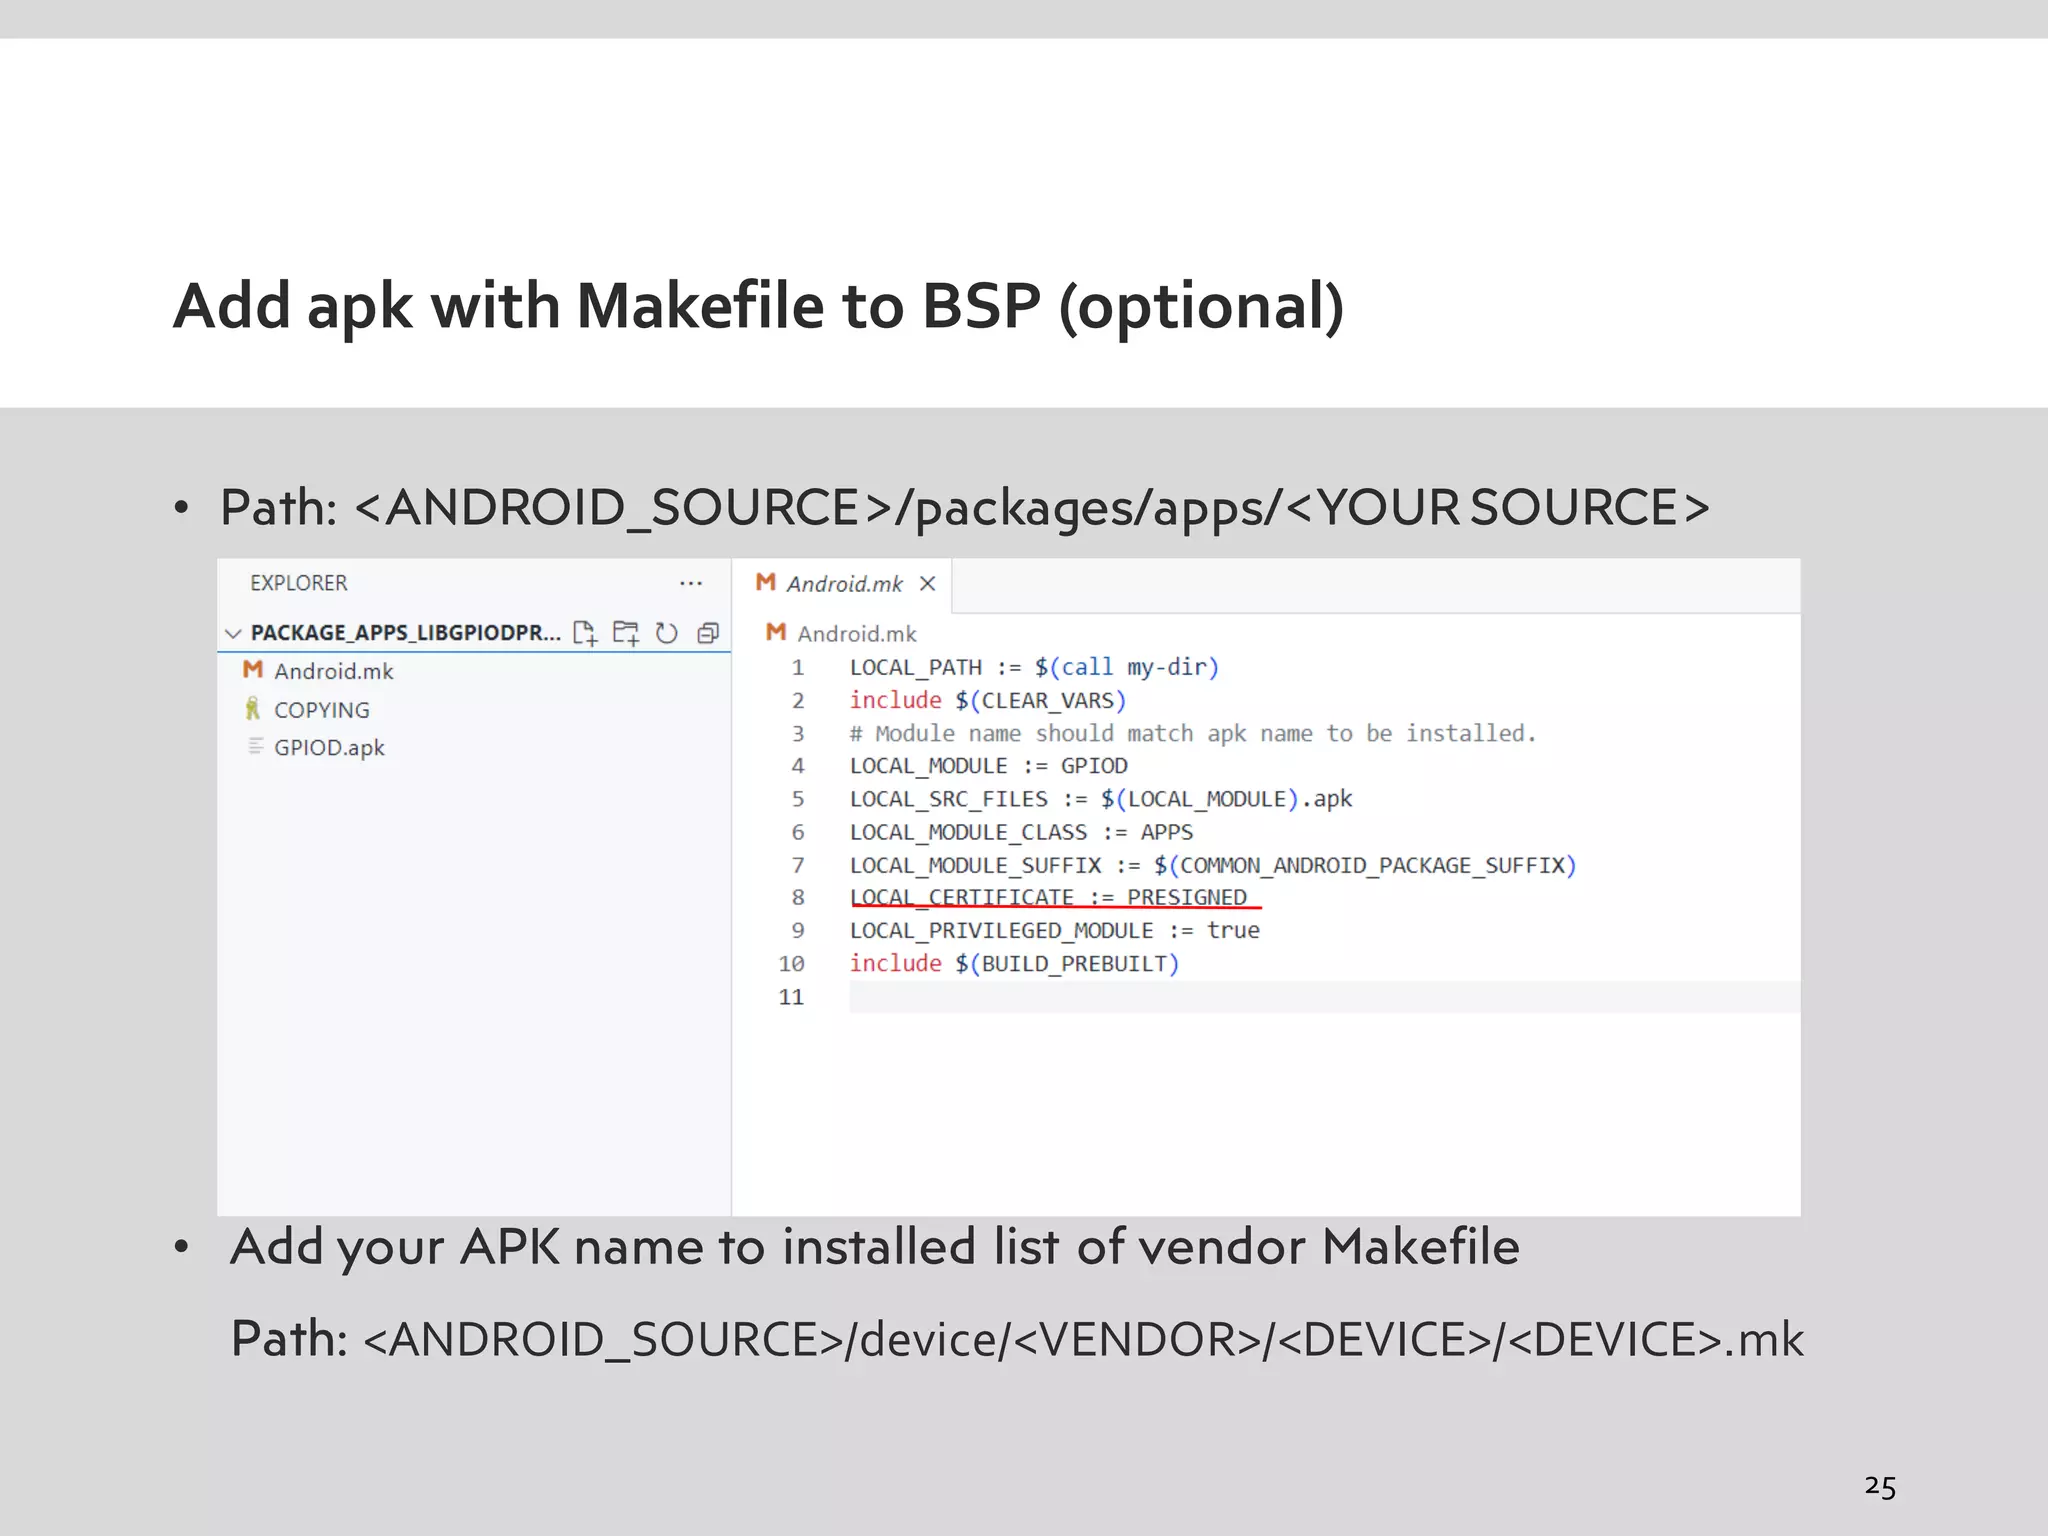Click the Android.mk breadcrumb above the code
This screenshot has height=1536, width=2048.
857,634
